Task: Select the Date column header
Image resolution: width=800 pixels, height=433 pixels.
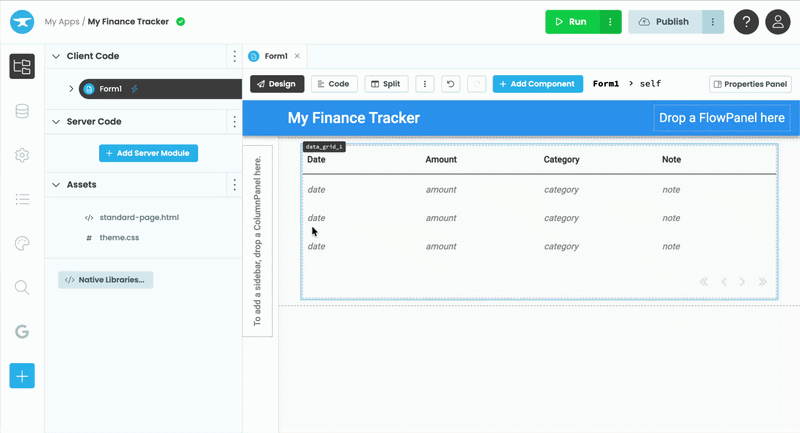Action: [316, 160]
